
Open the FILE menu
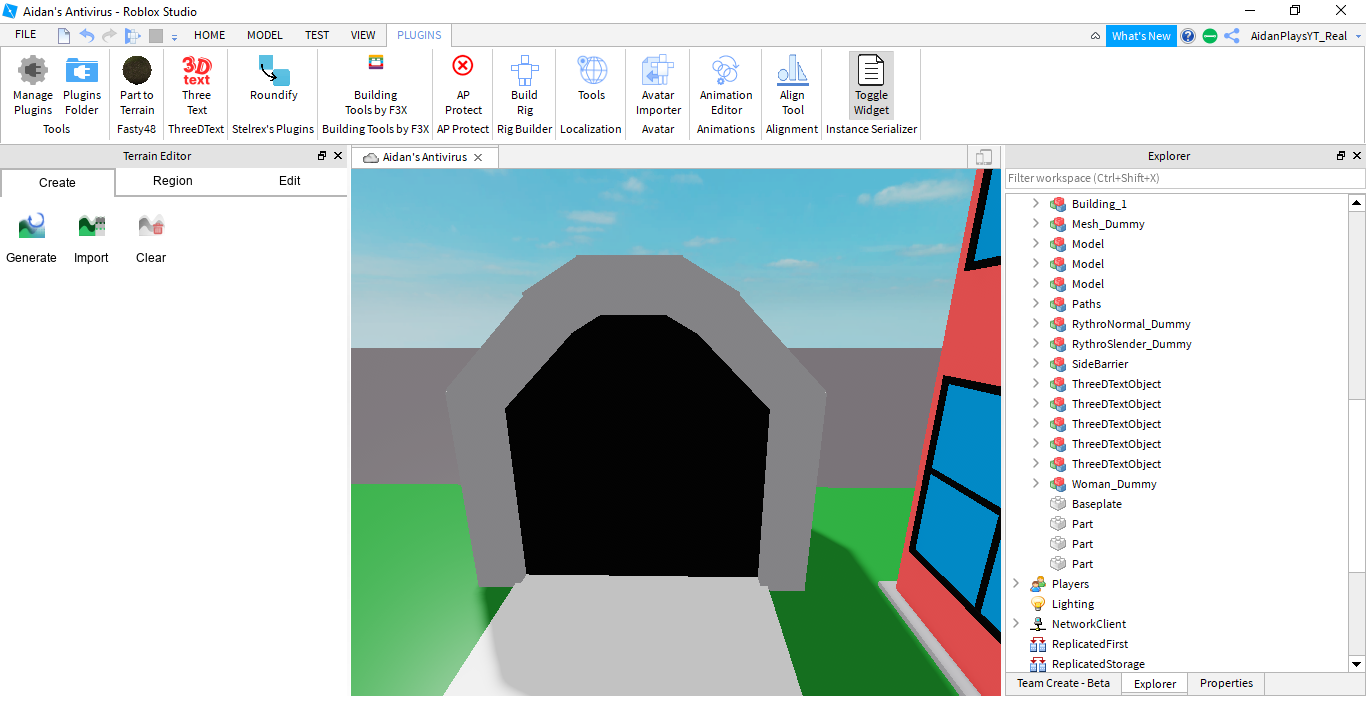pyautogui.click(x=25, y=35)
